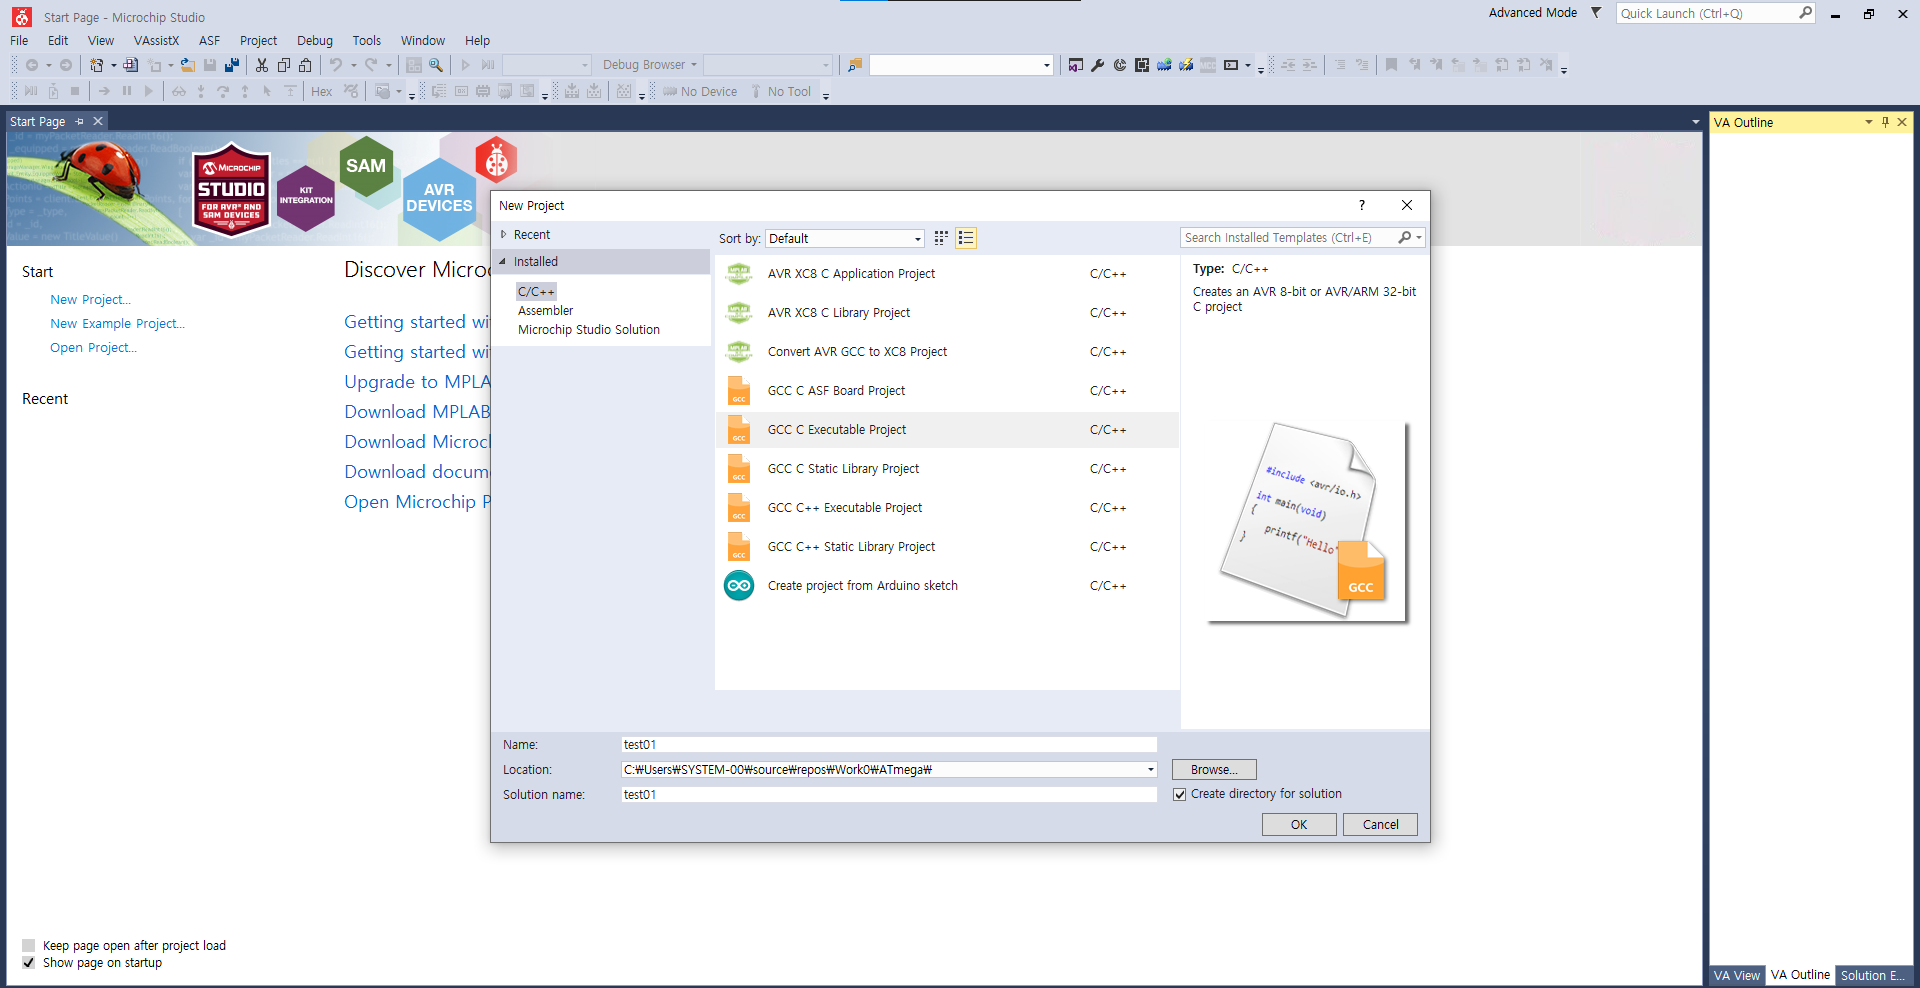
Task: Select the C/C++ template category
Action: [x=536, y=292]
